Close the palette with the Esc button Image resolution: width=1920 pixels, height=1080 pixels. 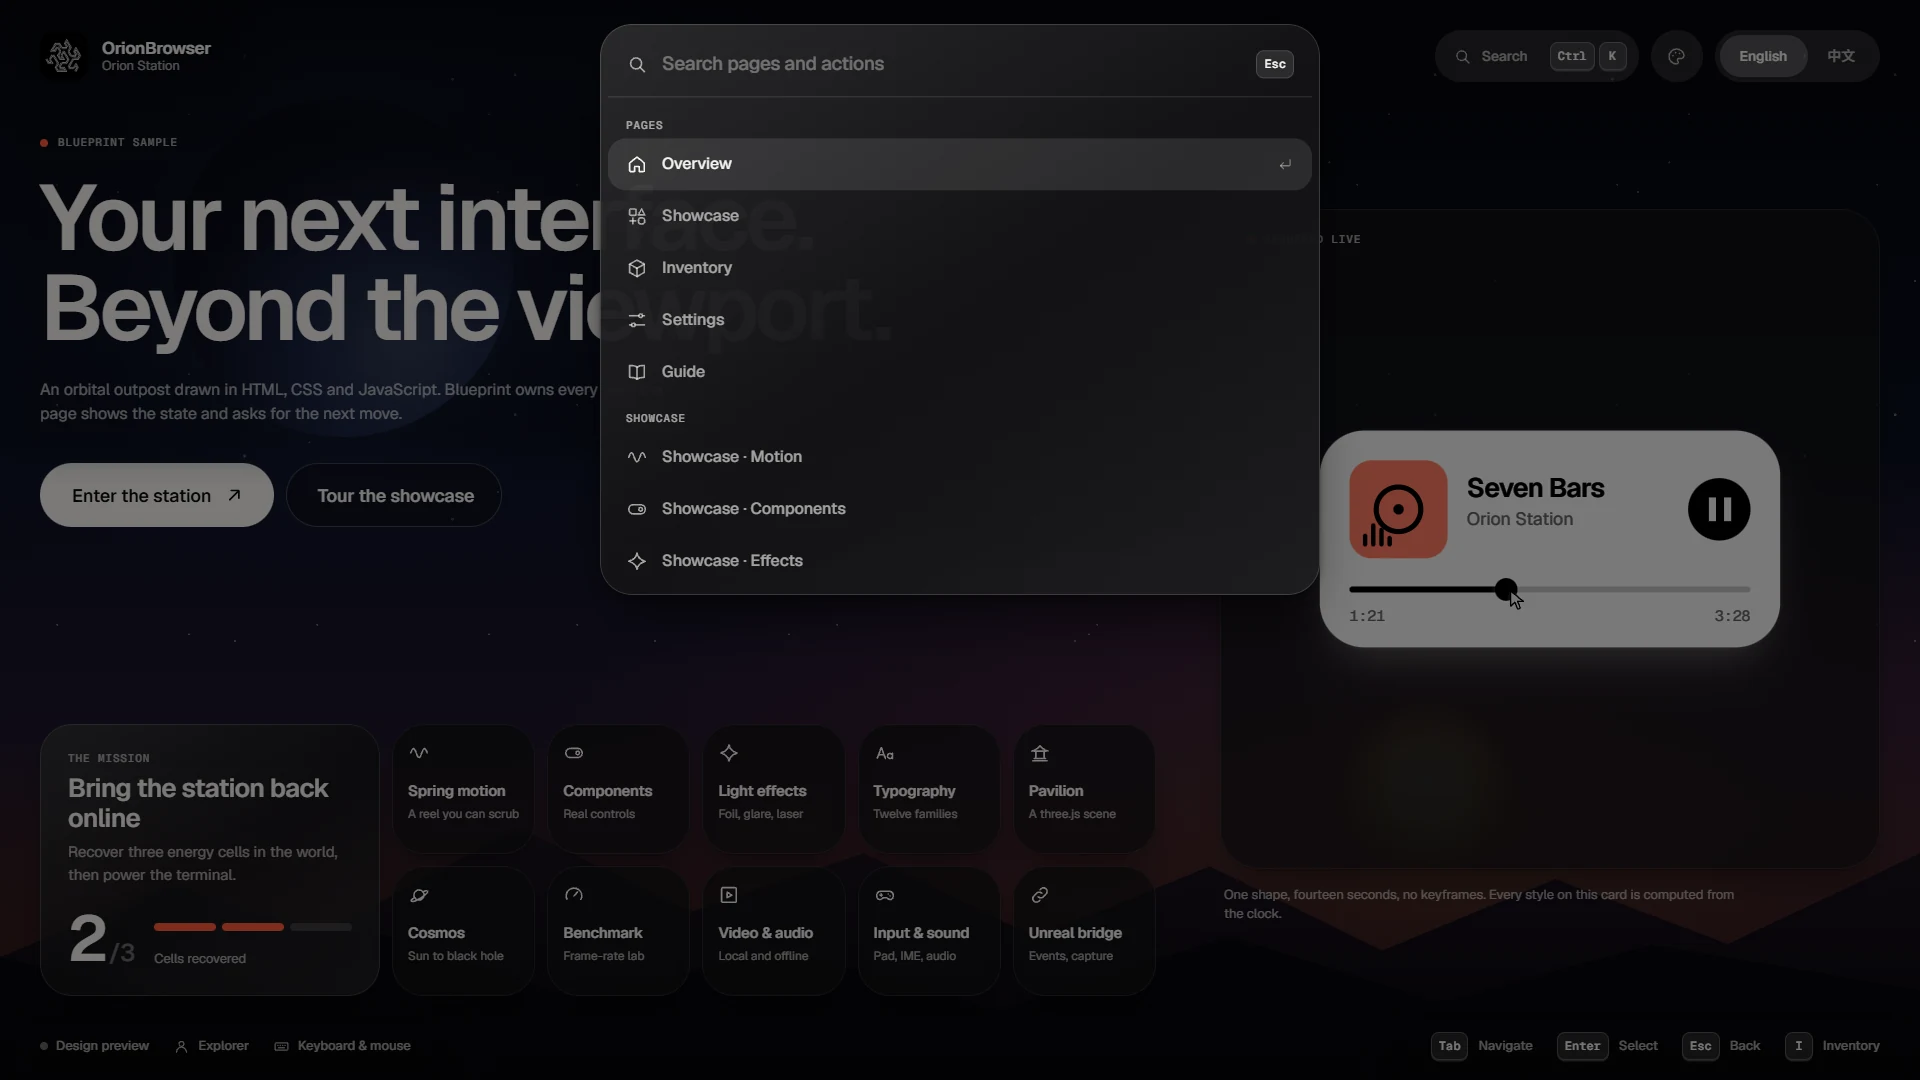1274,64
